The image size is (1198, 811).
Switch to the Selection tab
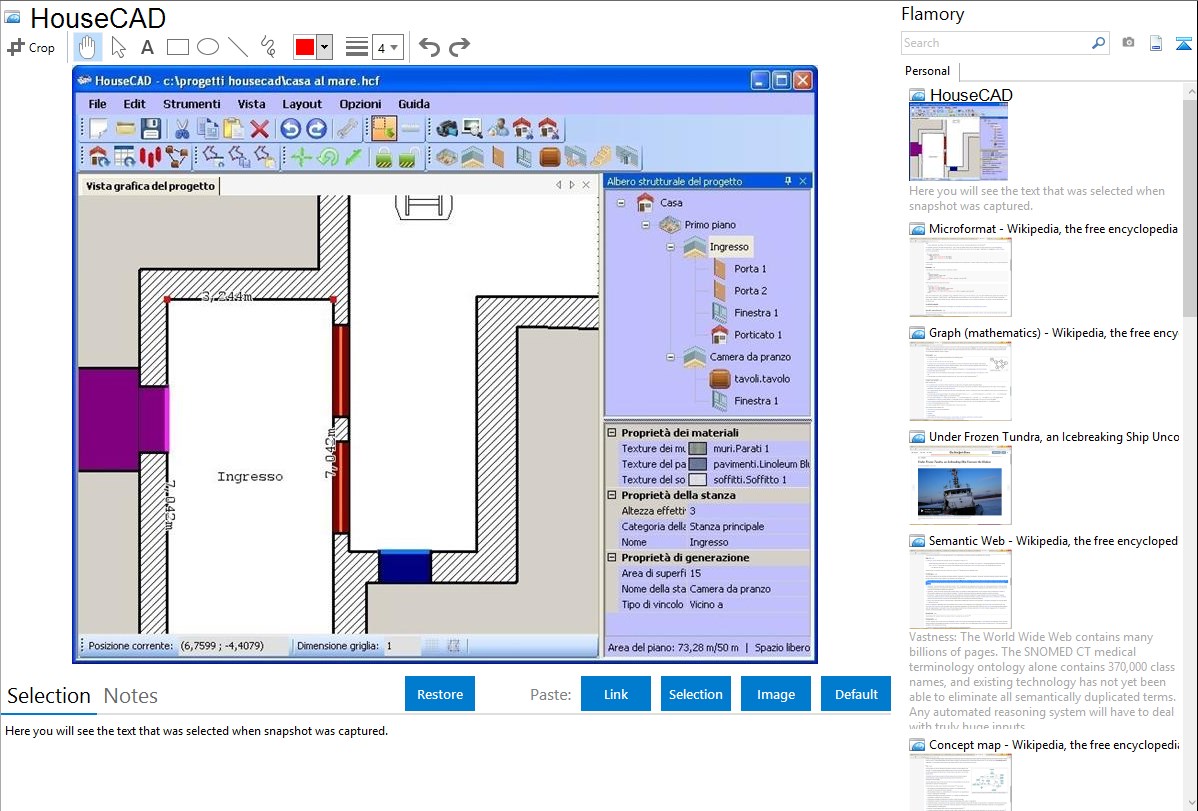pos(49,696)
